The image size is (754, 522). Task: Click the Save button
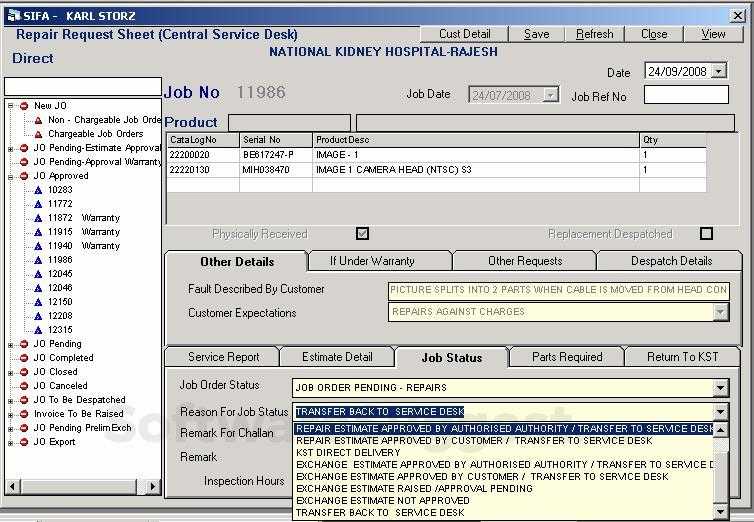coord(536,34)
